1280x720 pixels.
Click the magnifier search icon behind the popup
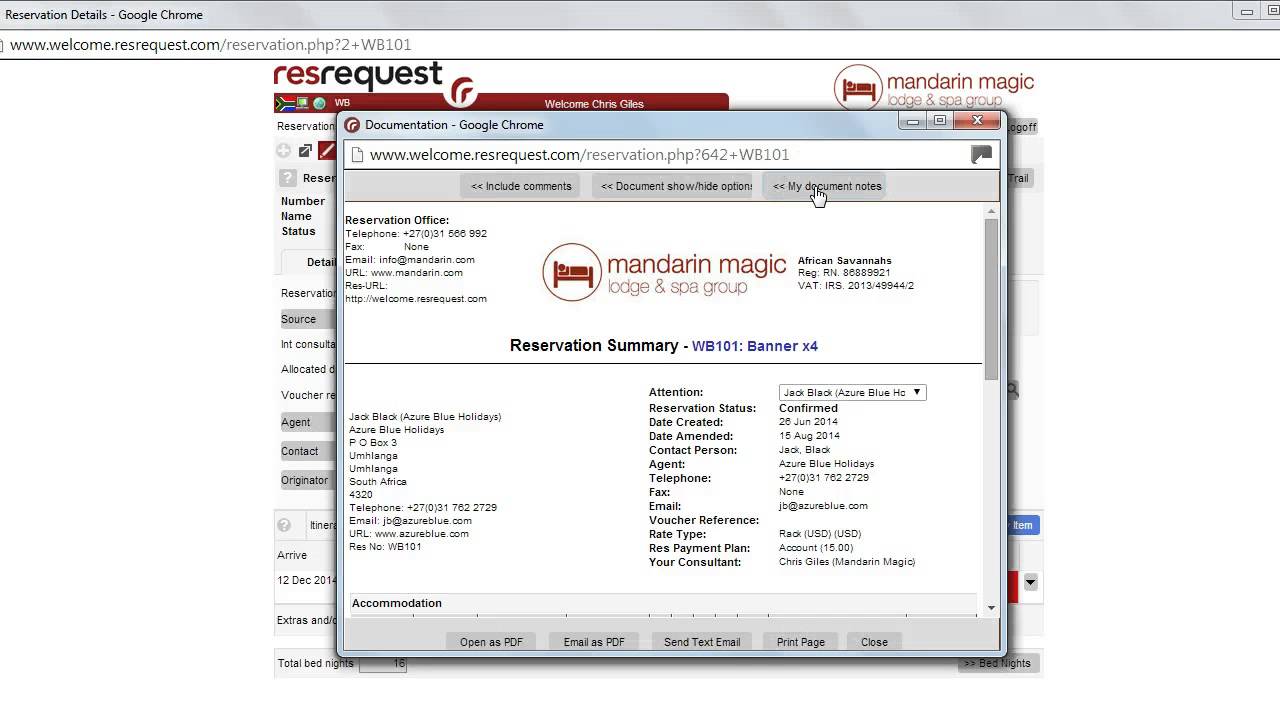[1012, 390]
